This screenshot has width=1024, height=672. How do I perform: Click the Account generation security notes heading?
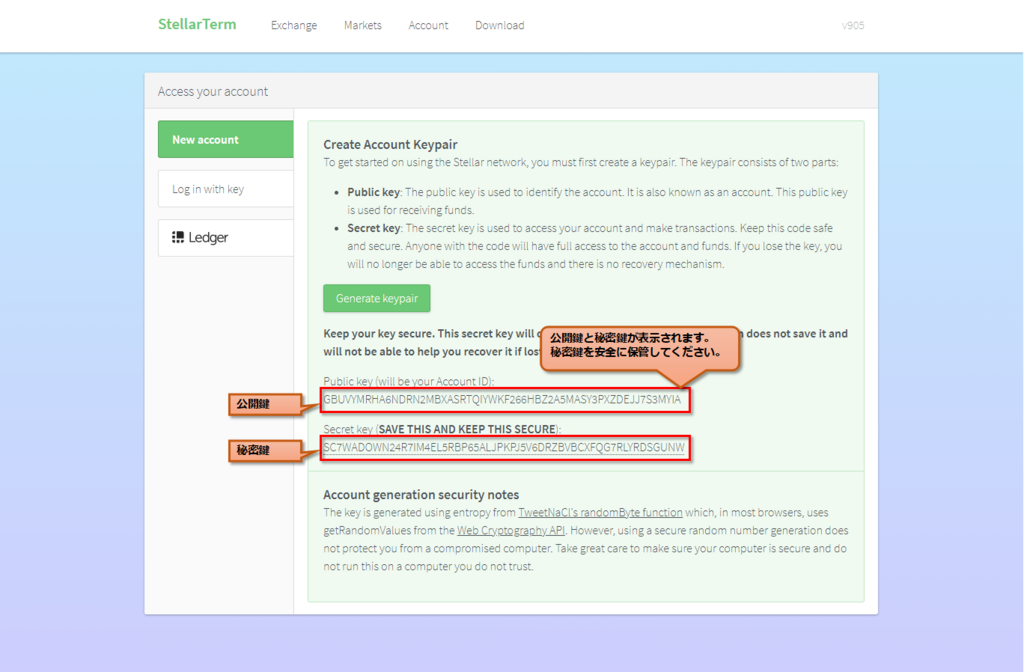pyautogui.click(x=421, y=494)
